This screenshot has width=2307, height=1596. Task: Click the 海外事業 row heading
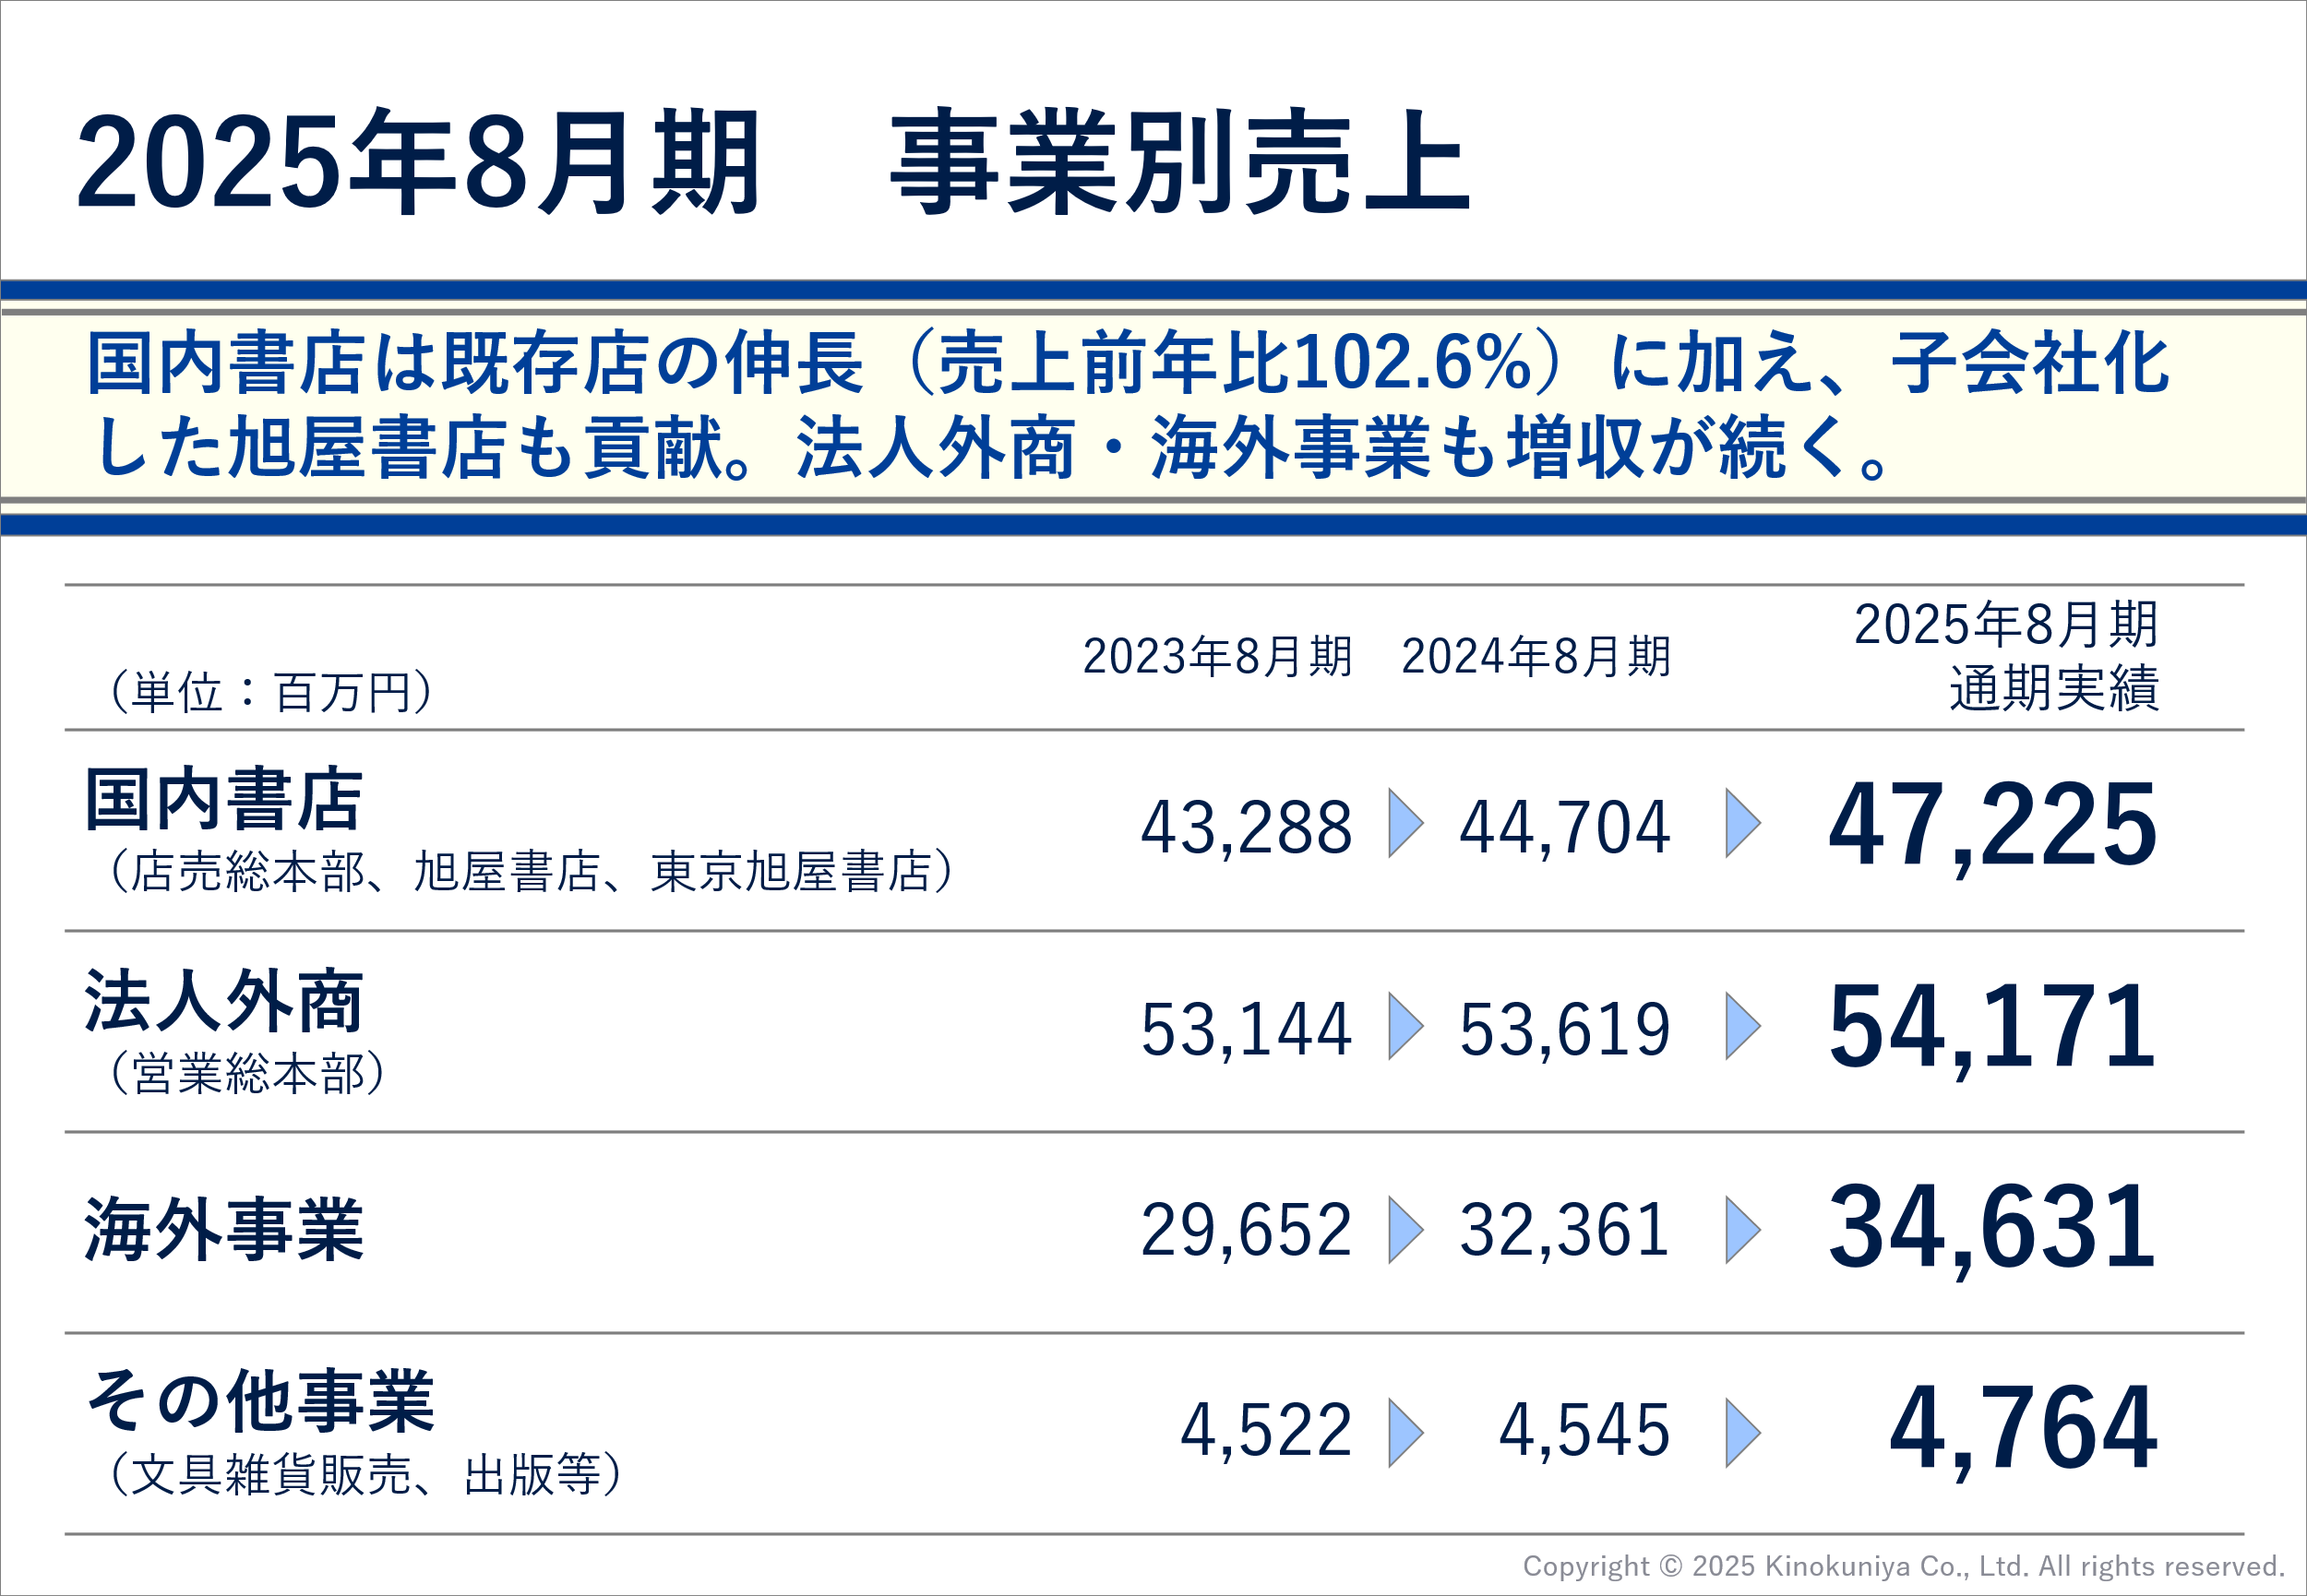[x=224, y=1229]
